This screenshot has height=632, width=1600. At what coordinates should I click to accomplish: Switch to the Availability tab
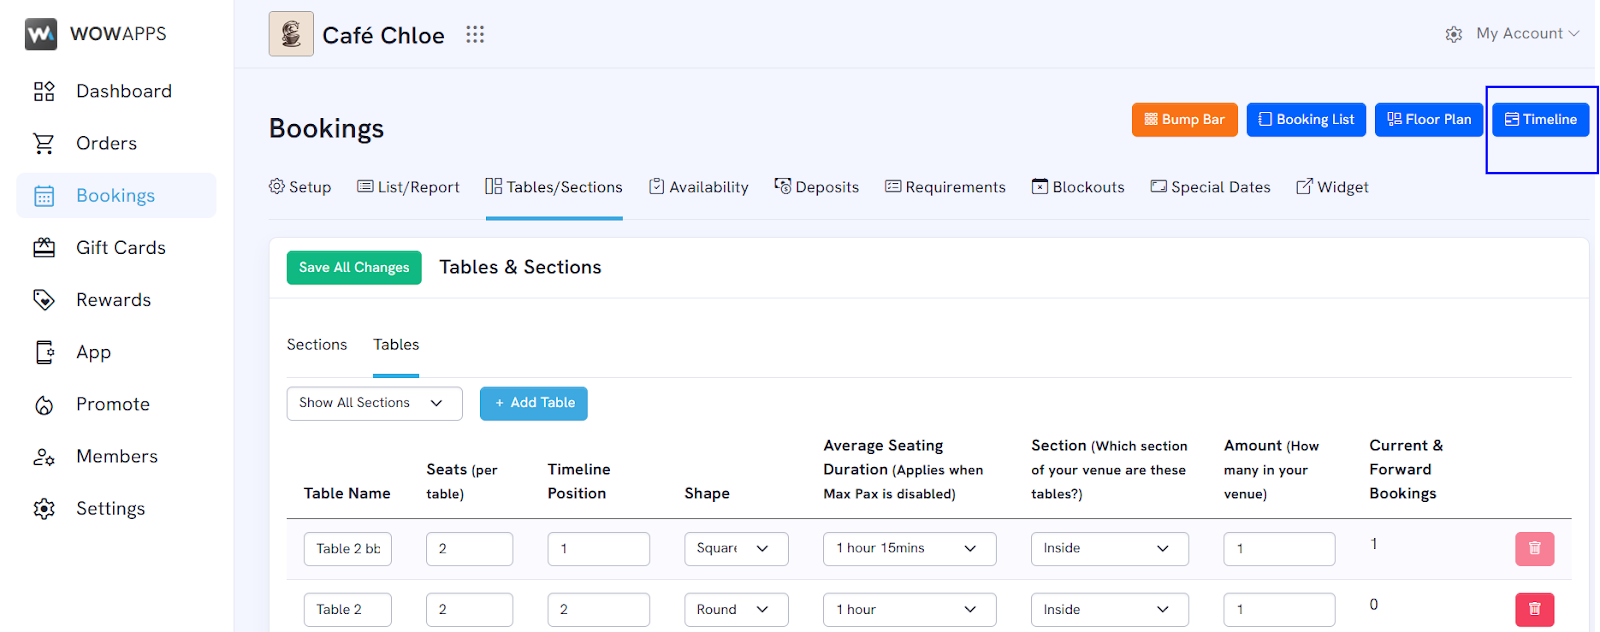click(699, 187)
